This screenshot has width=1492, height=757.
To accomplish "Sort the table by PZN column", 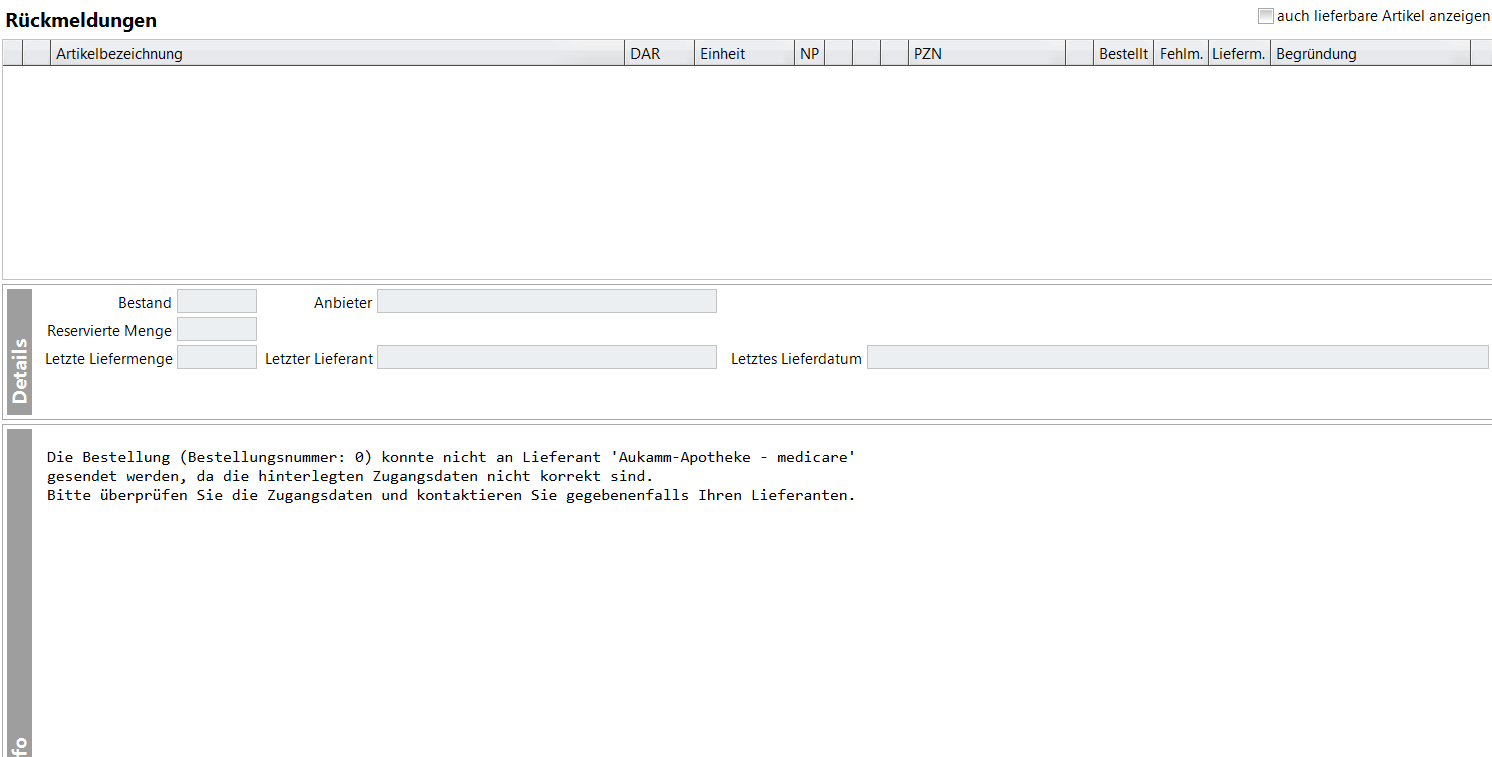I will (x=986, y=54).
